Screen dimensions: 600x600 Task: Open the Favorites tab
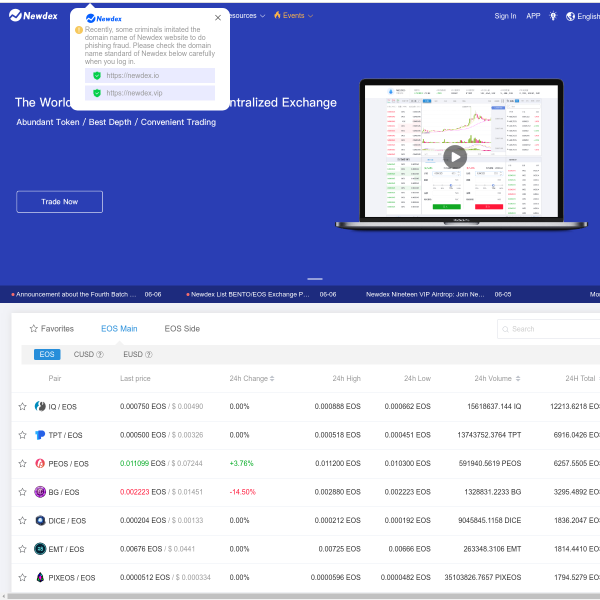tap(51, 328)
